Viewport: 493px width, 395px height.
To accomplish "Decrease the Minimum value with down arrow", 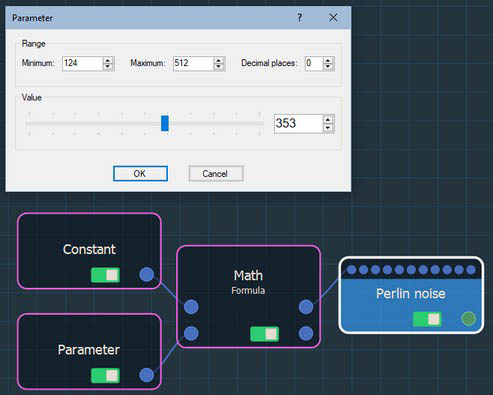I will pyautogui.click(x=108, y=67).
